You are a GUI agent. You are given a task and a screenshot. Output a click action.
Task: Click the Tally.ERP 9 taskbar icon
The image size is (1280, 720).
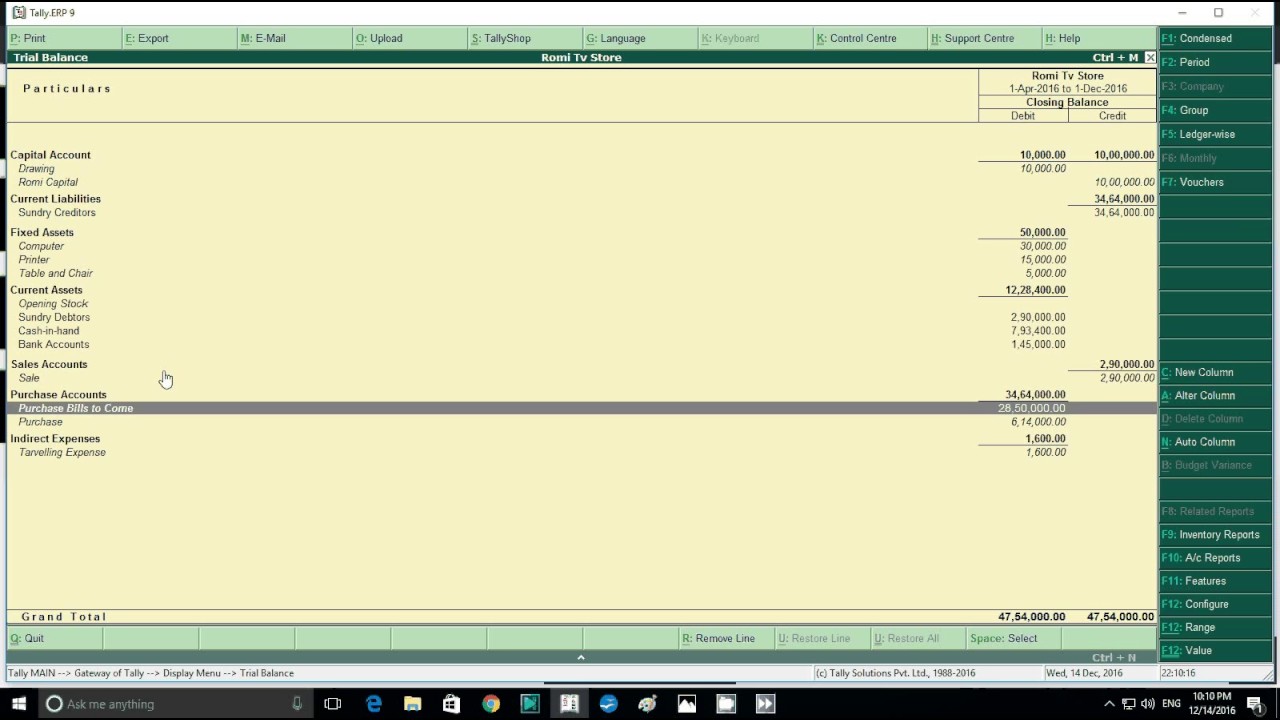pyautogui.click(x=569, y=704)
